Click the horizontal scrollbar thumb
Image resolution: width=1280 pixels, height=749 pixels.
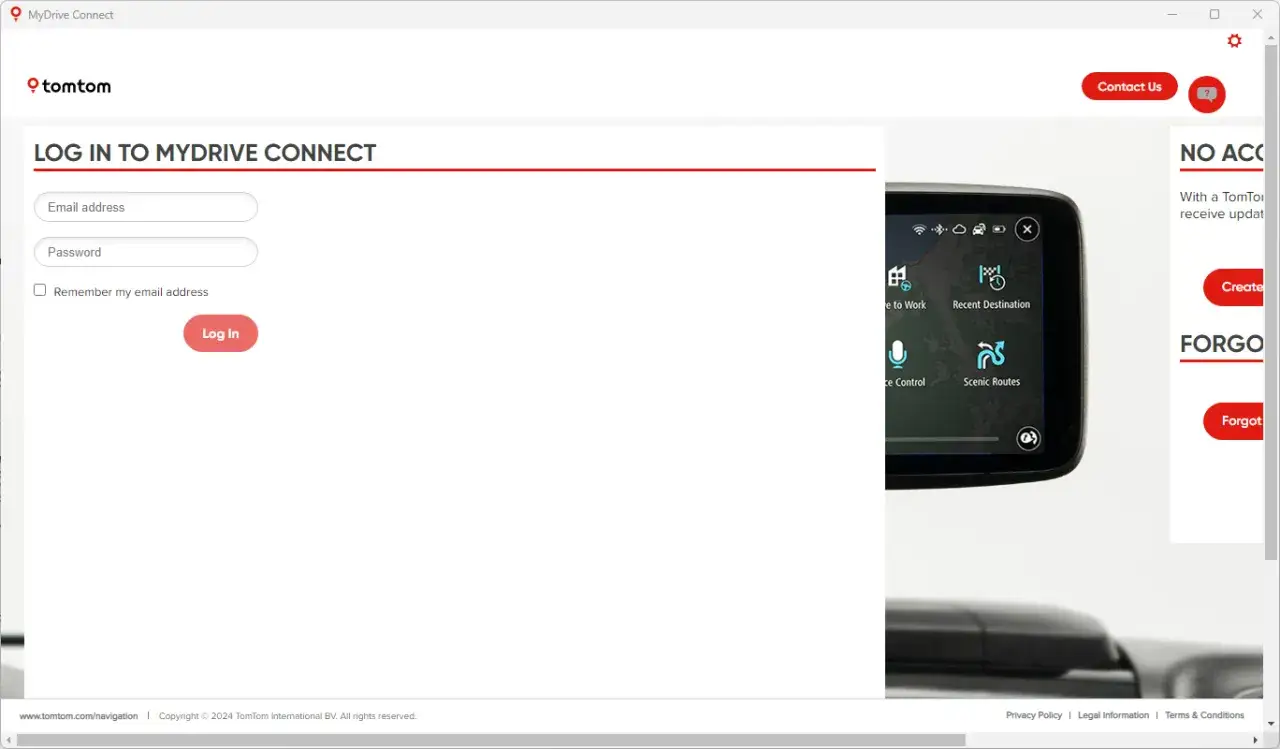(x=491, y=740)
